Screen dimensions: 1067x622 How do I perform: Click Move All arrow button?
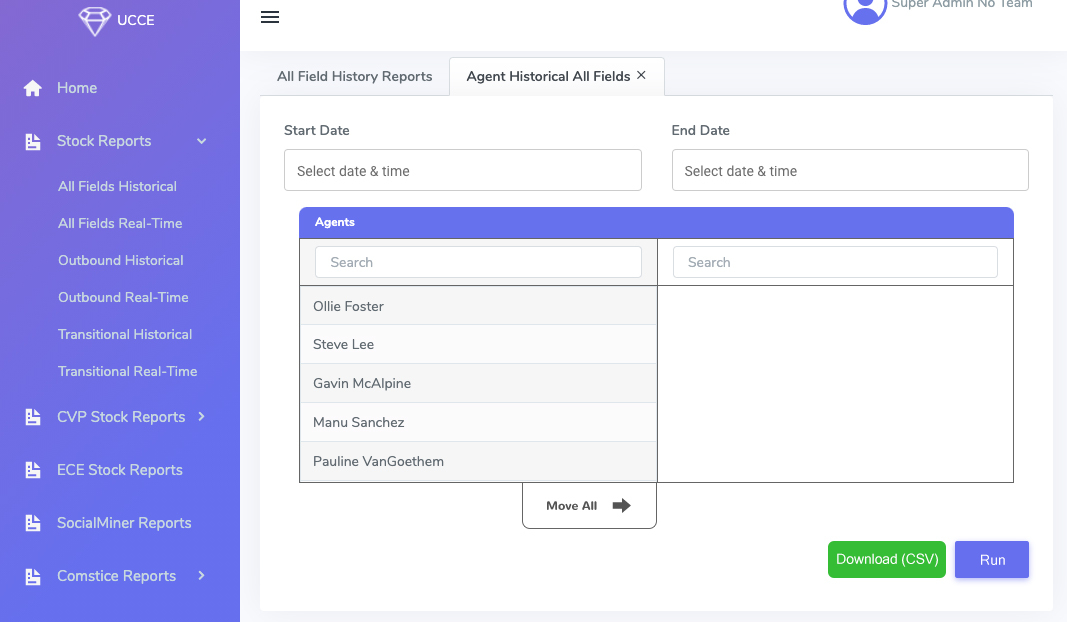pos(589,506)
